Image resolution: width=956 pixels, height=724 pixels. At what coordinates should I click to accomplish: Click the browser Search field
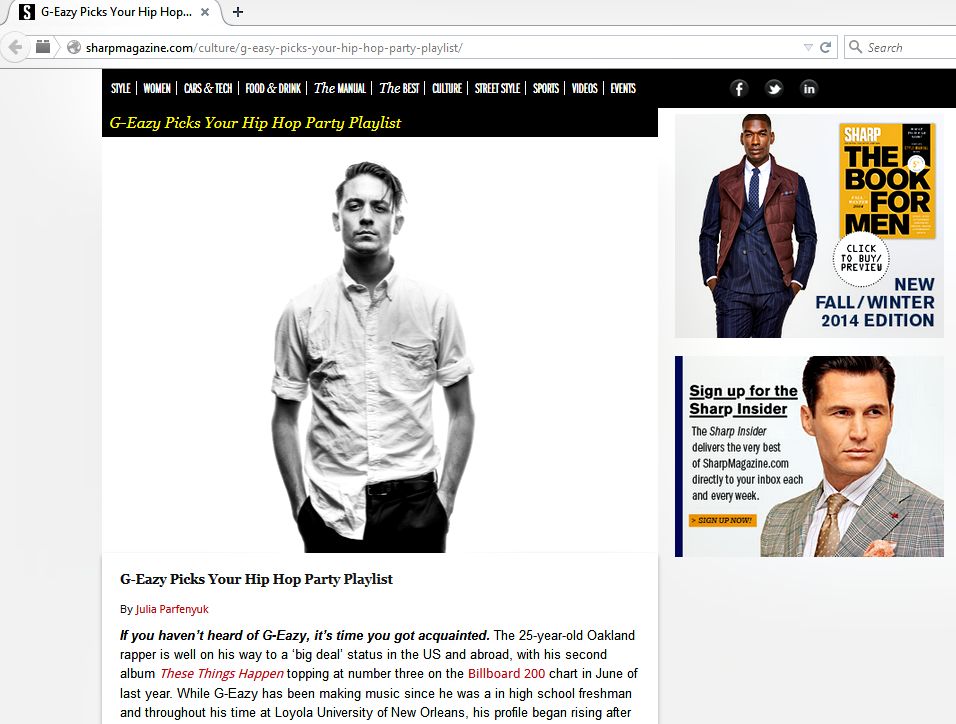click(x=901, y=47)
